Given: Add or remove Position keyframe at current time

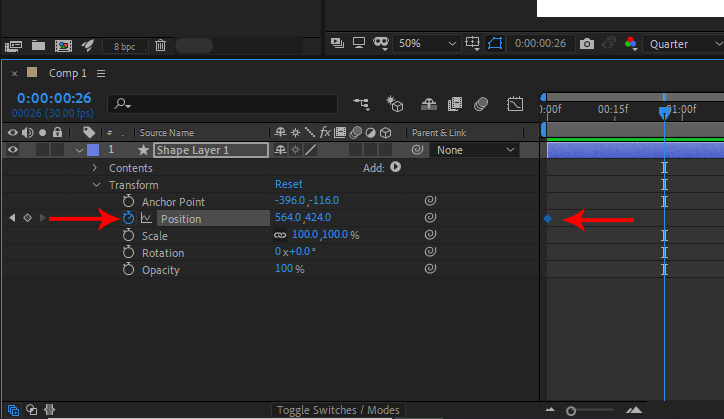Looking at the screenshot, I should (27, 218).
